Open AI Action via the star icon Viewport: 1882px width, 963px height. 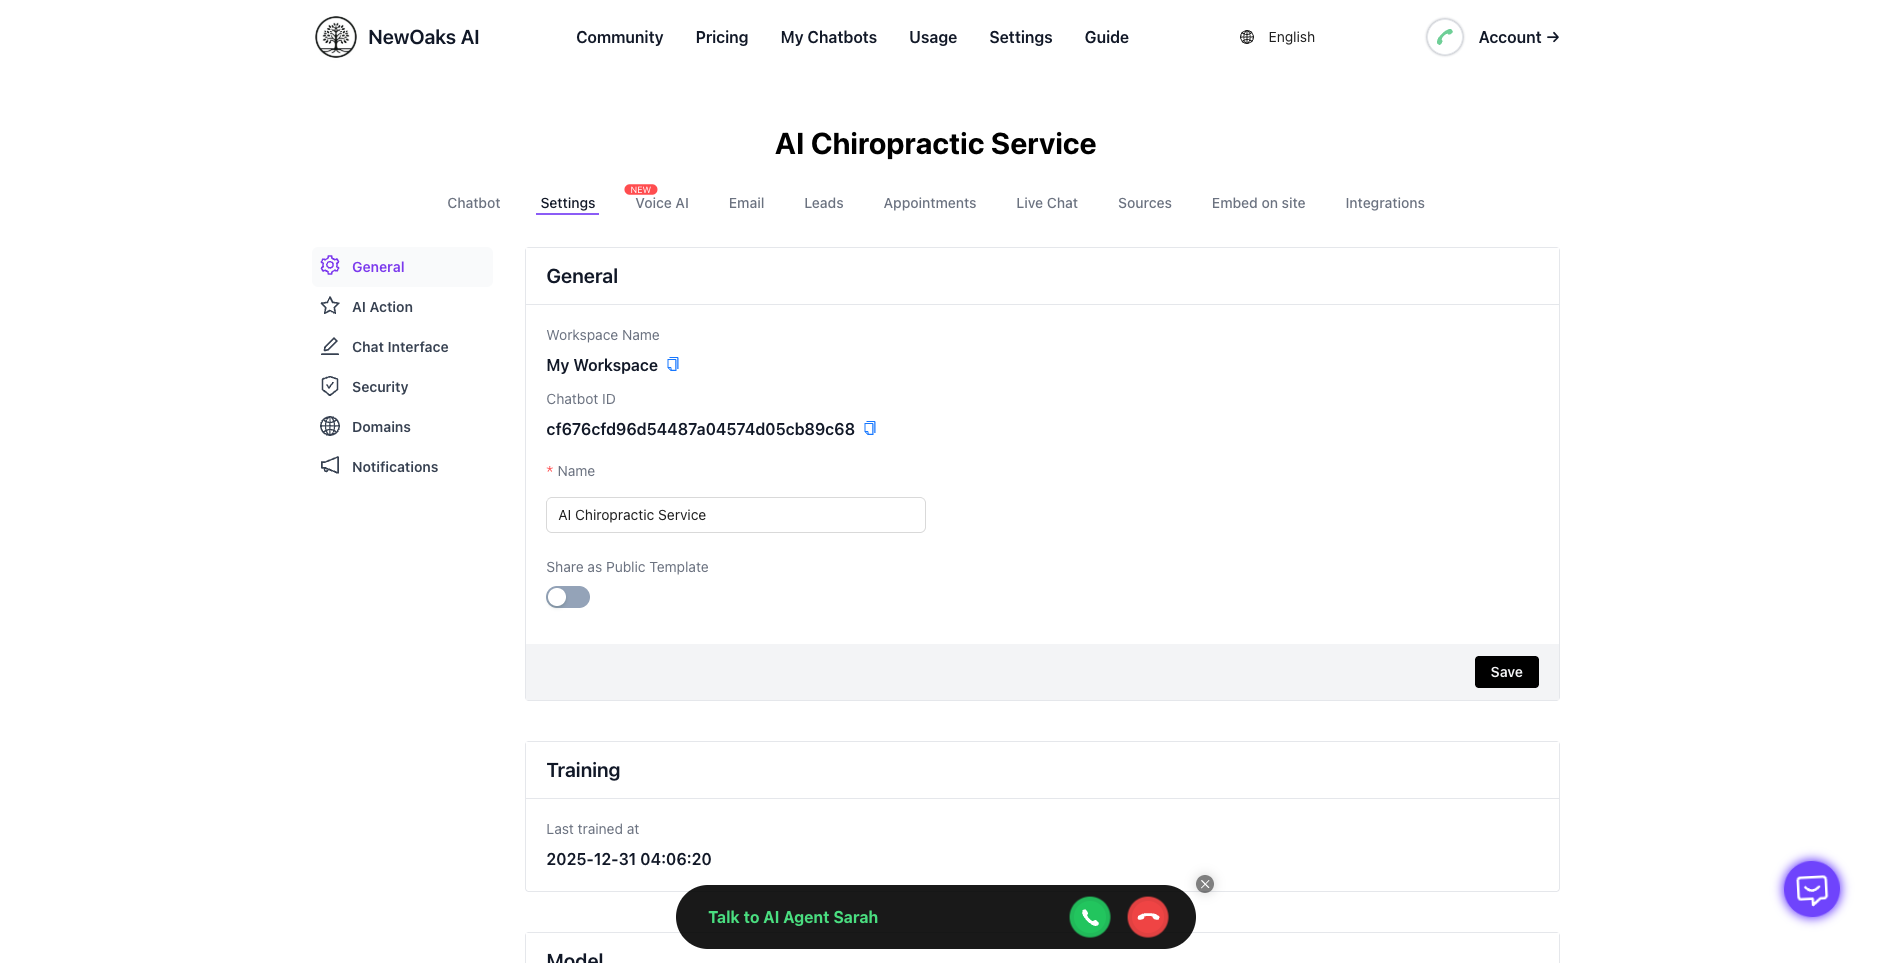click(x=330, y=306)
